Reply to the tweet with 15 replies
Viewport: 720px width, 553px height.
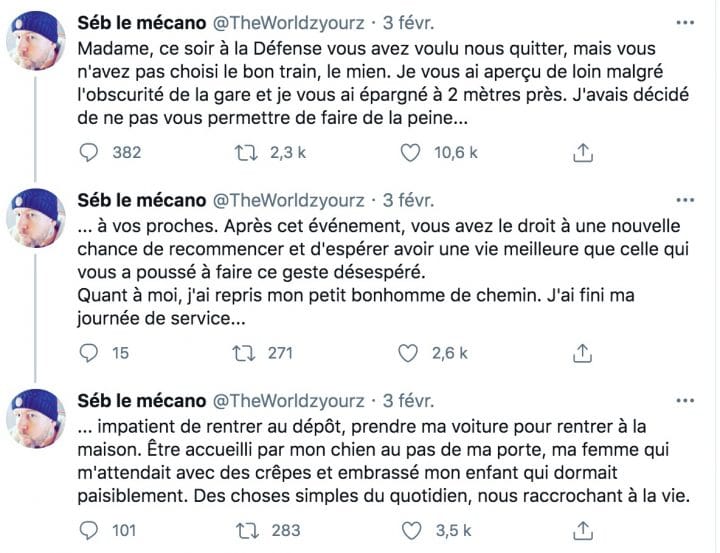89,352
